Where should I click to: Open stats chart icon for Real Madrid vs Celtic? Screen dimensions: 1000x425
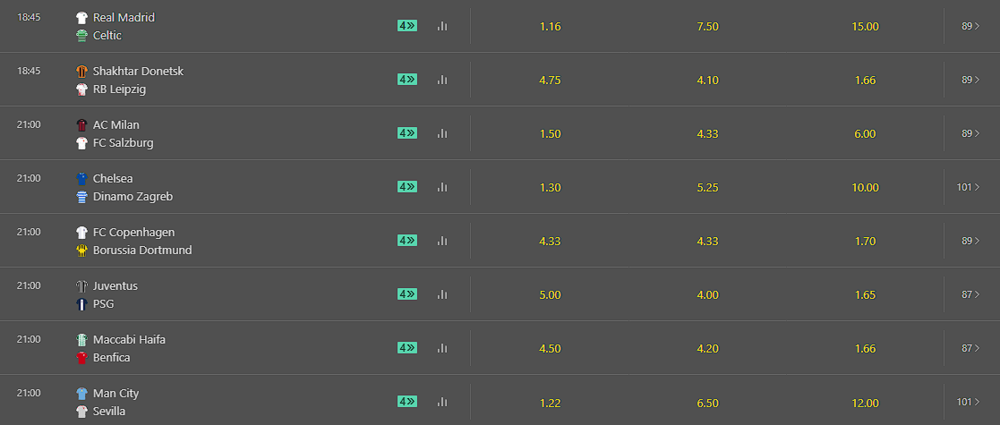point(442,26)
